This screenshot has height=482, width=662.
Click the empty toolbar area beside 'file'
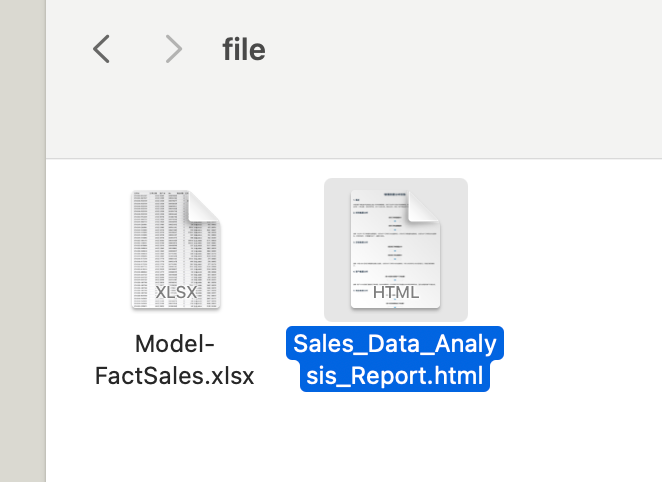click(x=464, y=49)
